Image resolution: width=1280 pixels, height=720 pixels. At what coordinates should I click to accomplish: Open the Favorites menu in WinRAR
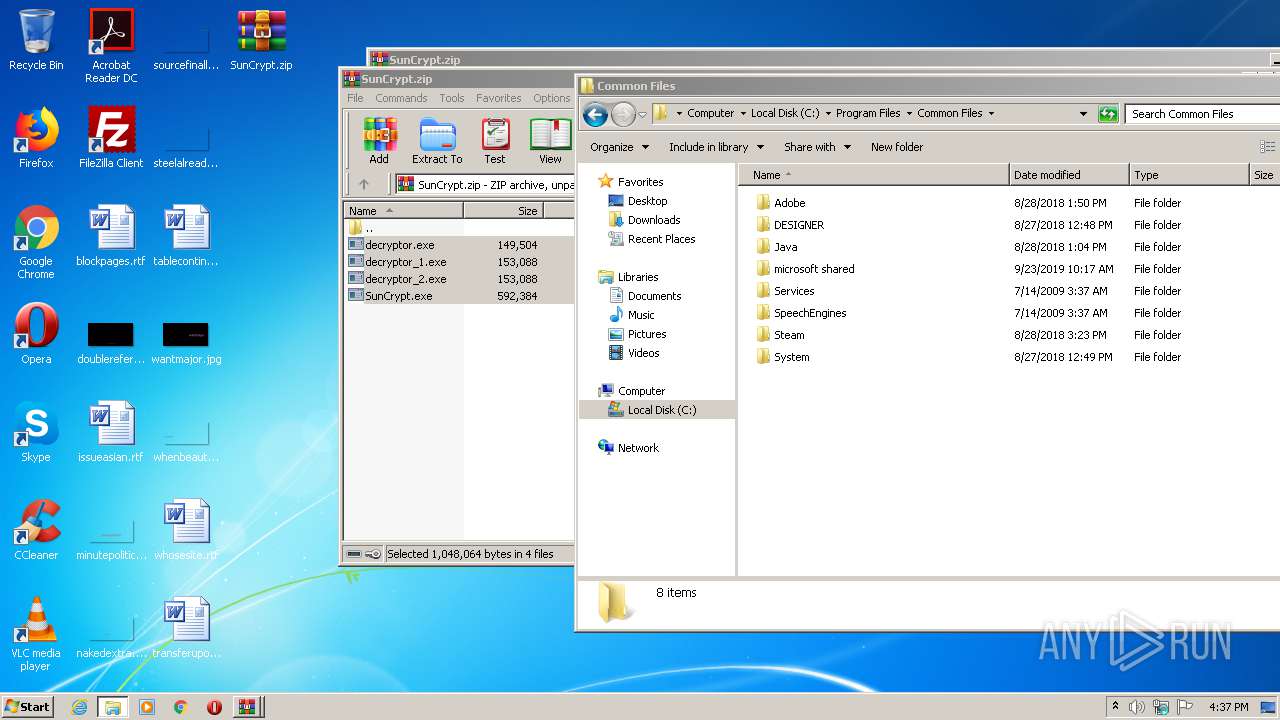tap(498, 98)
